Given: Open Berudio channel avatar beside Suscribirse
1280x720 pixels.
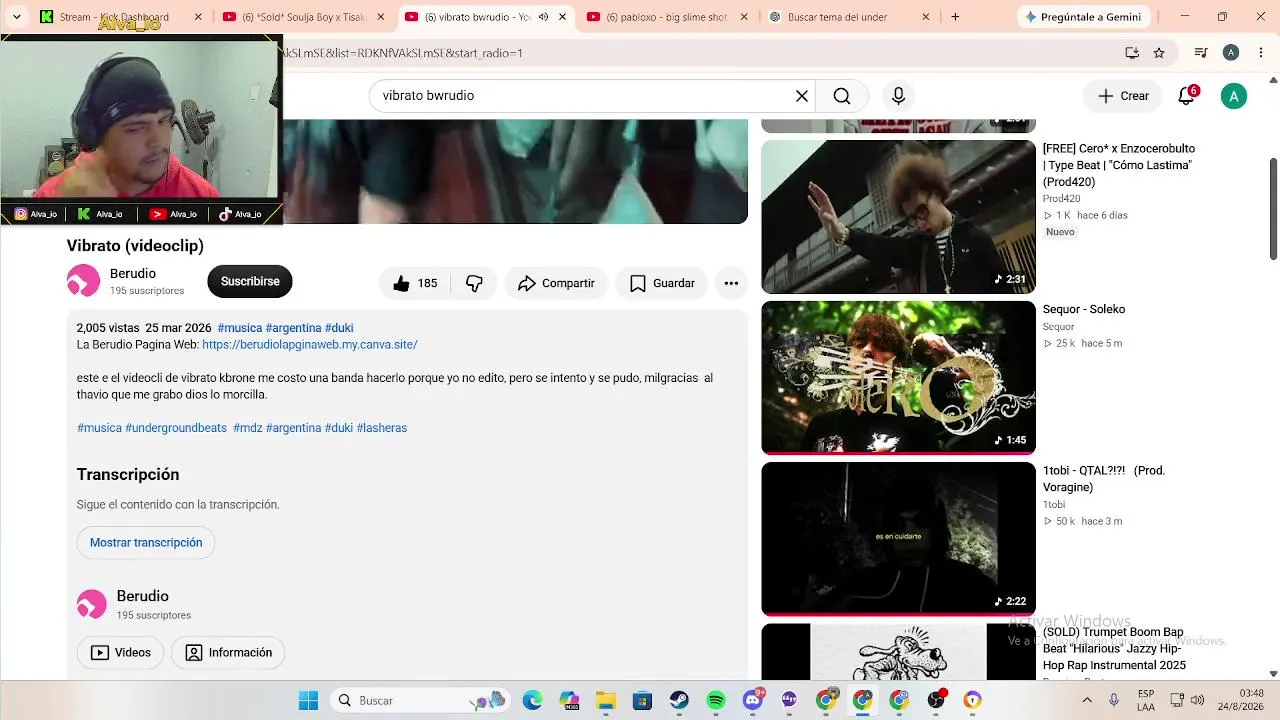Looking at the screenshot, I should (x=83, y=281).
